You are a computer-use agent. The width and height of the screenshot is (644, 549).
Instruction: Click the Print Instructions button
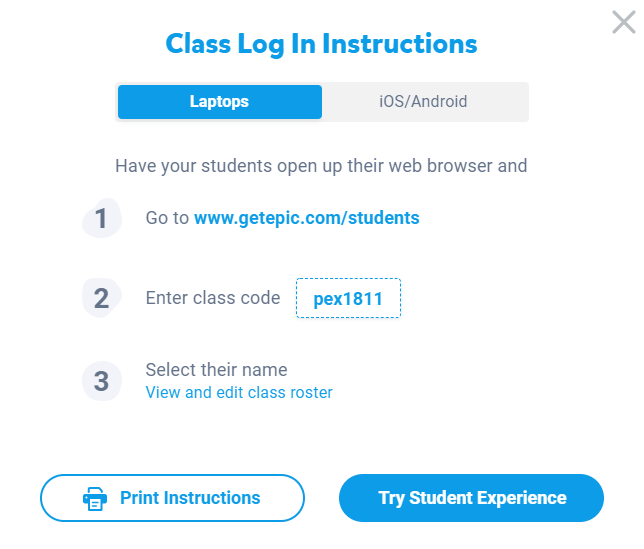(172, 498)
